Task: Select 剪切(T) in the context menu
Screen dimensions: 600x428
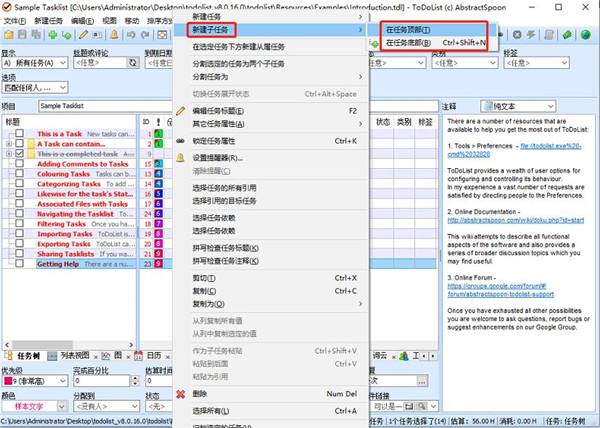Action: [x=271, y=278]
